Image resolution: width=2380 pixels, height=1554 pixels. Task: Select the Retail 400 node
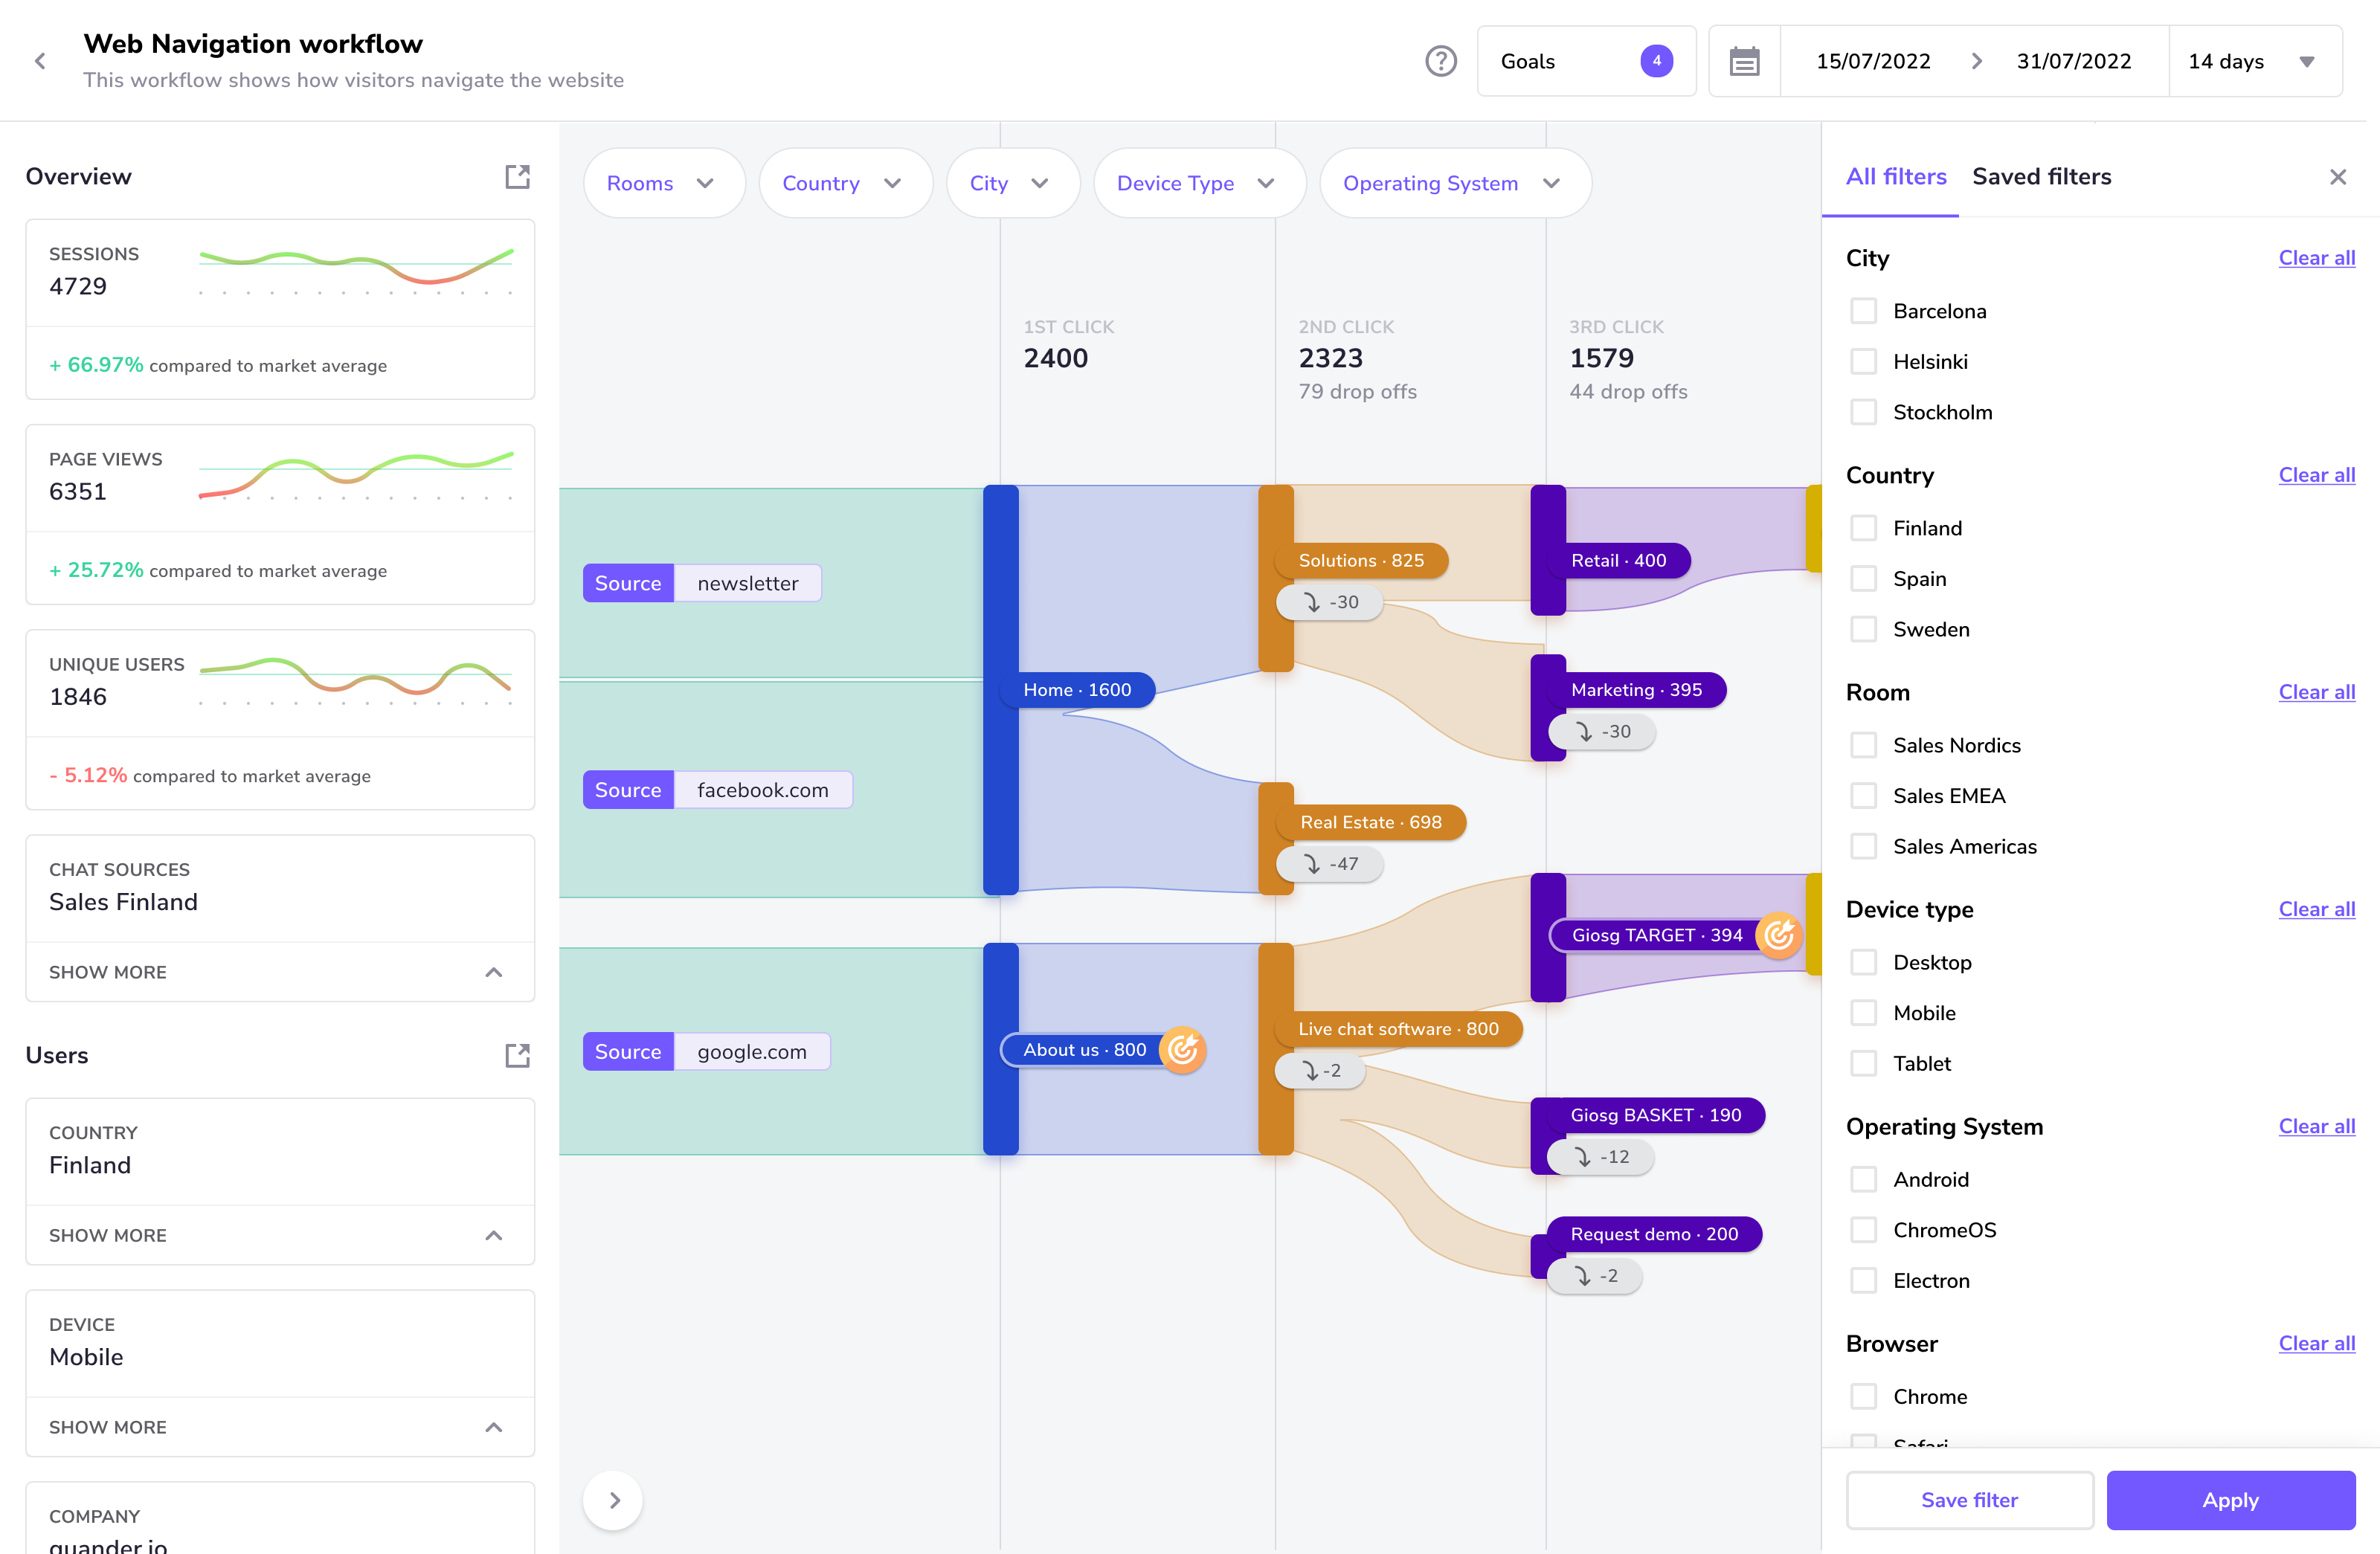point(1618,561)
